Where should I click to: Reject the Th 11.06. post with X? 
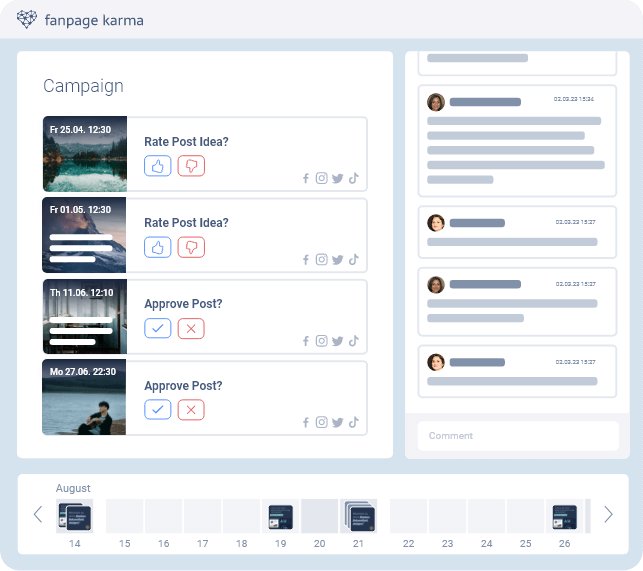point(191,328)
